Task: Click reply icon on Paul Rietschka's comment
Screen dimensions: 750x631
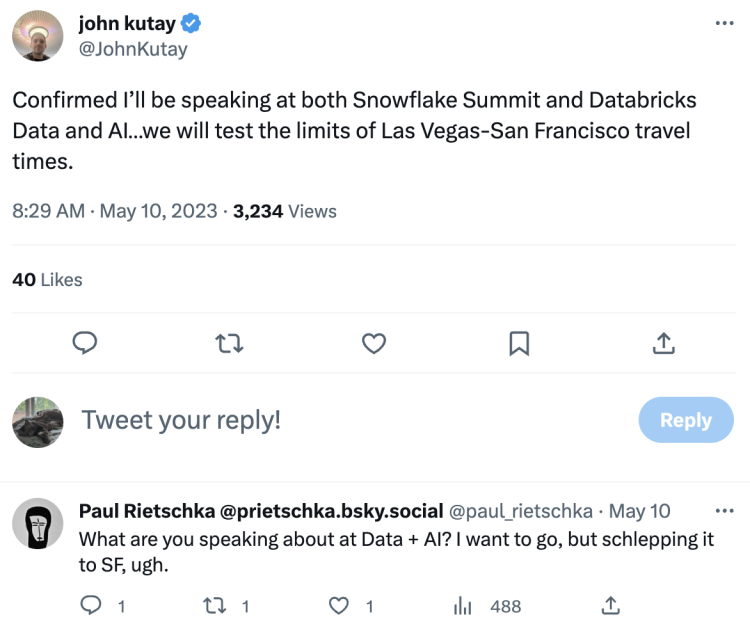Action: tap(91, 606)
